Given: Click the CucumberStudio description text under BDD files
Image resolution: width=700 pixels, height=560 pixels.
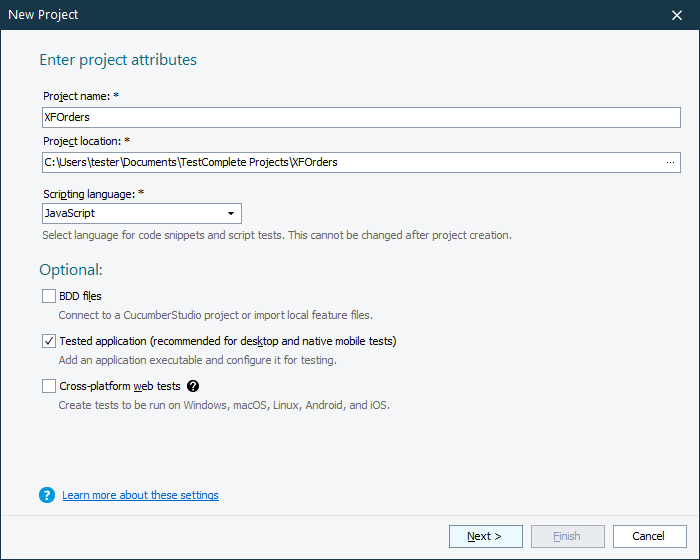Looking at the screenshot, I should [x=215, y=315].
